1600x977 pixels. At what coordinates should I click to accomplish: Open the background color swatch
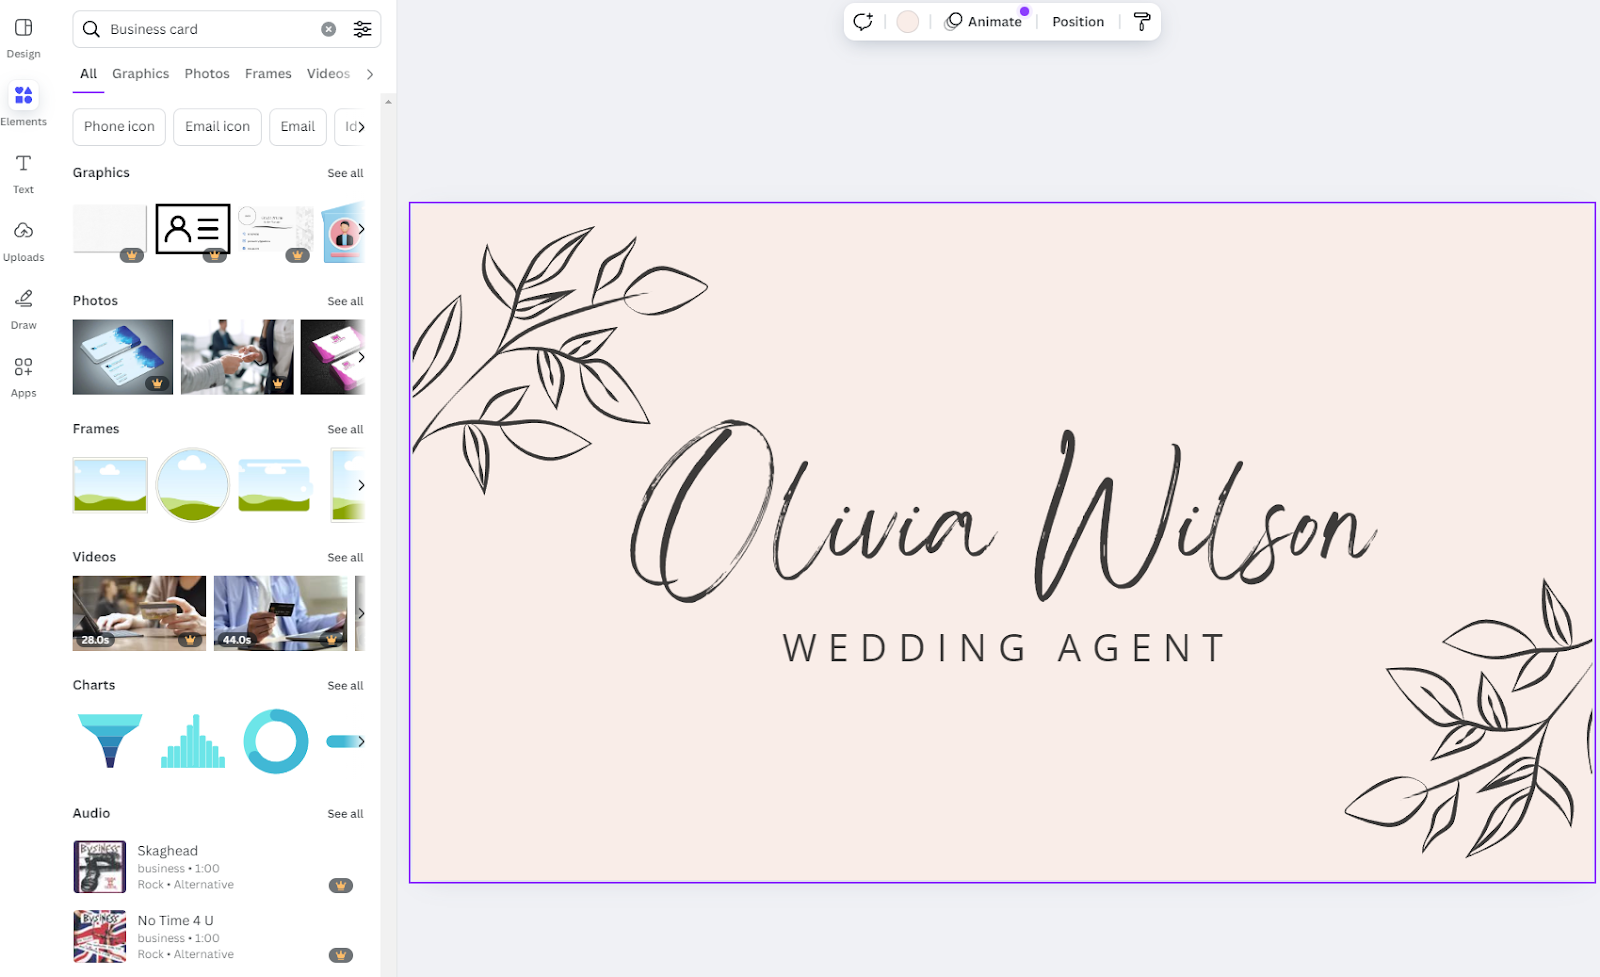tap(906, 21)
